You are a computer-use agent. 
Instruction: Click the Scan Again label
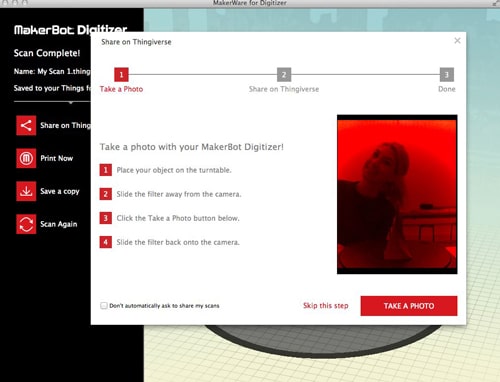(x=59, y=224)
